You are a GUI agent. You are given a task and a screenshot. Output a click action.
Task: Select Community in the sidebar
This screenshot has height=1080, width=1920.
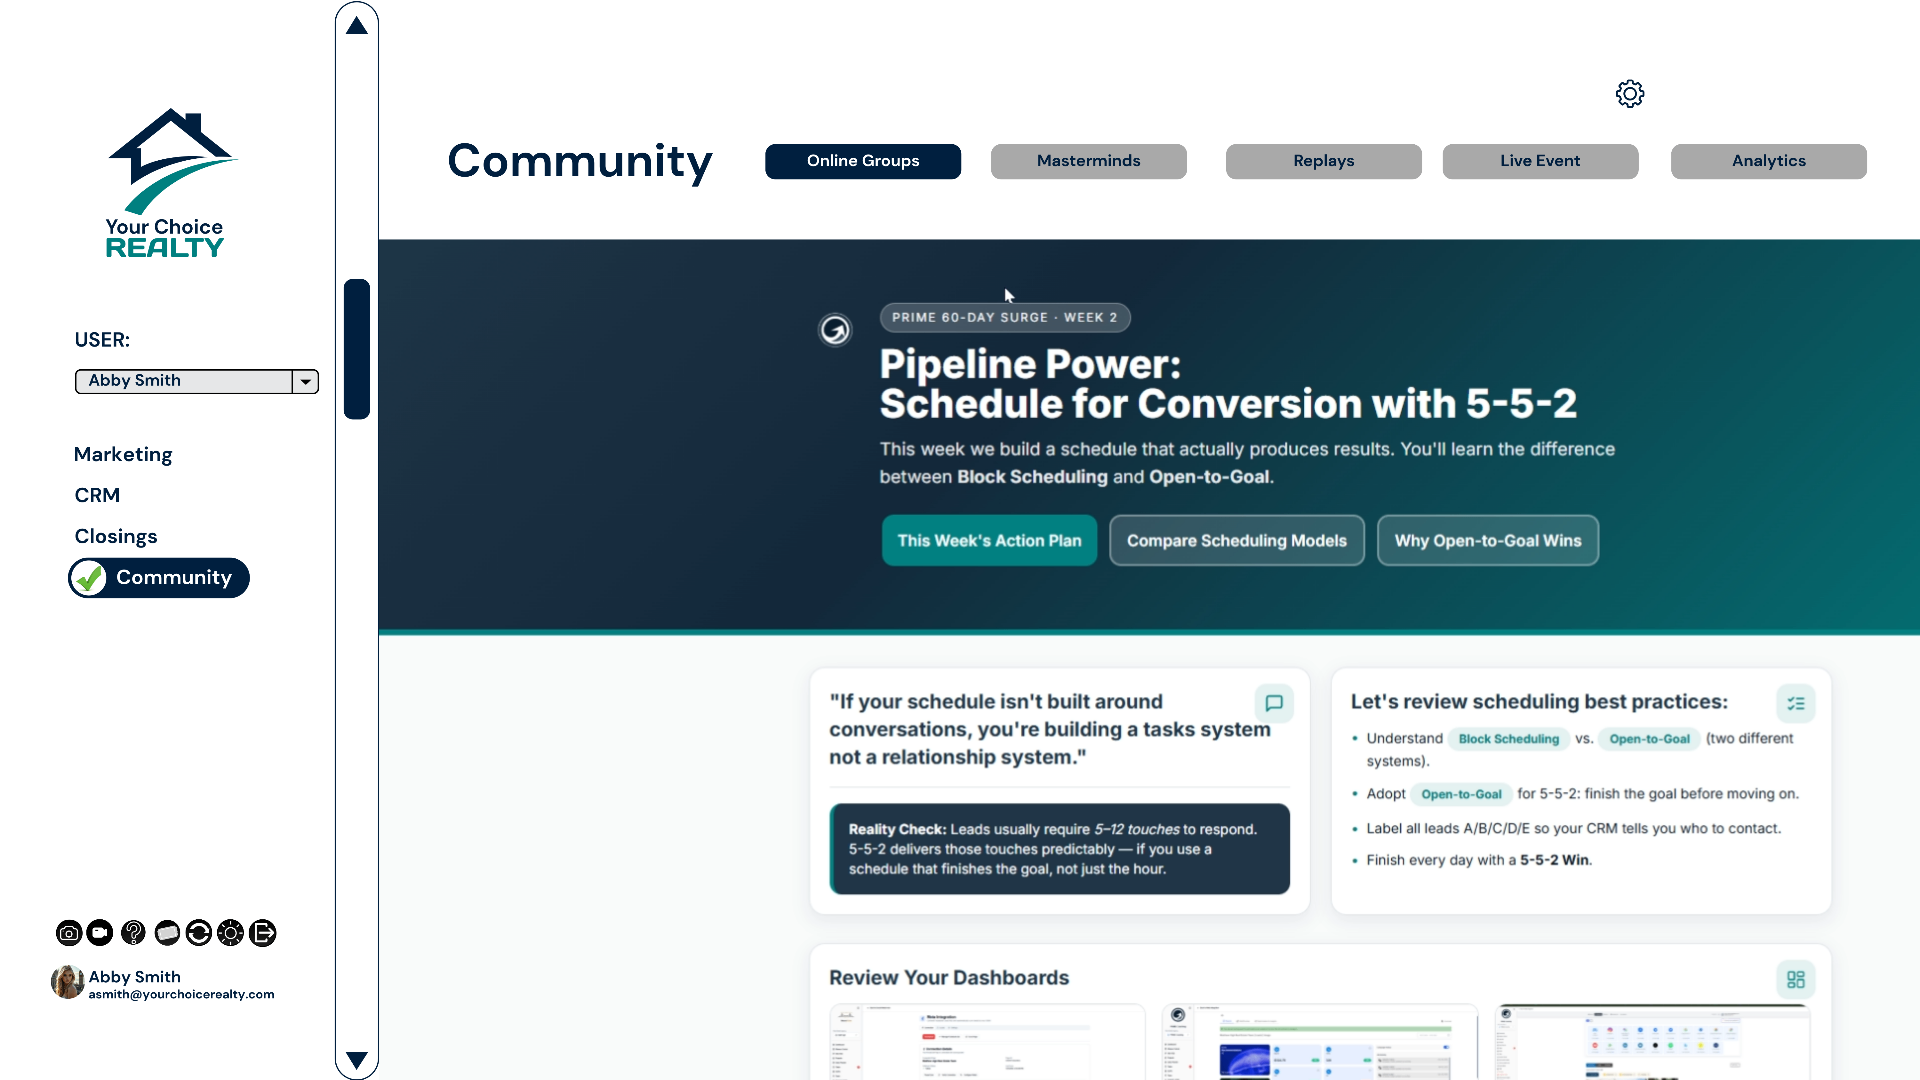159,578
